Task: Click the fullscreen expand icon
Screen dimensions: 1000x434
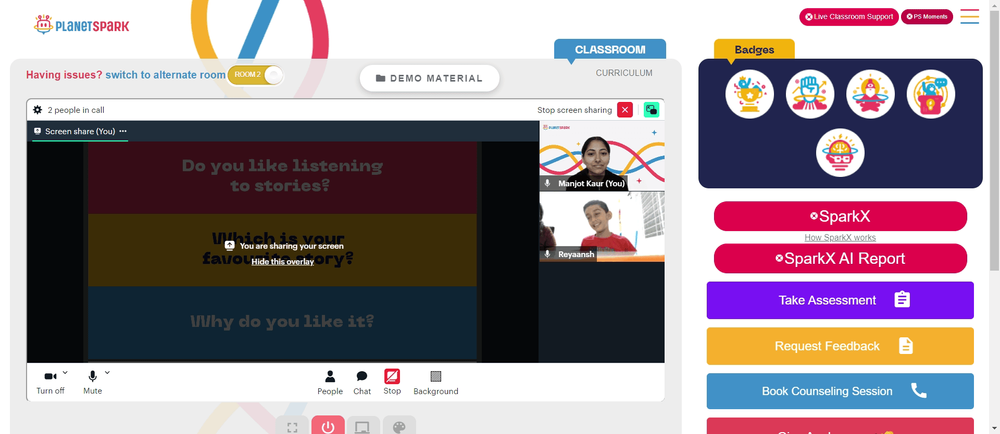Action: coord(292,427)
